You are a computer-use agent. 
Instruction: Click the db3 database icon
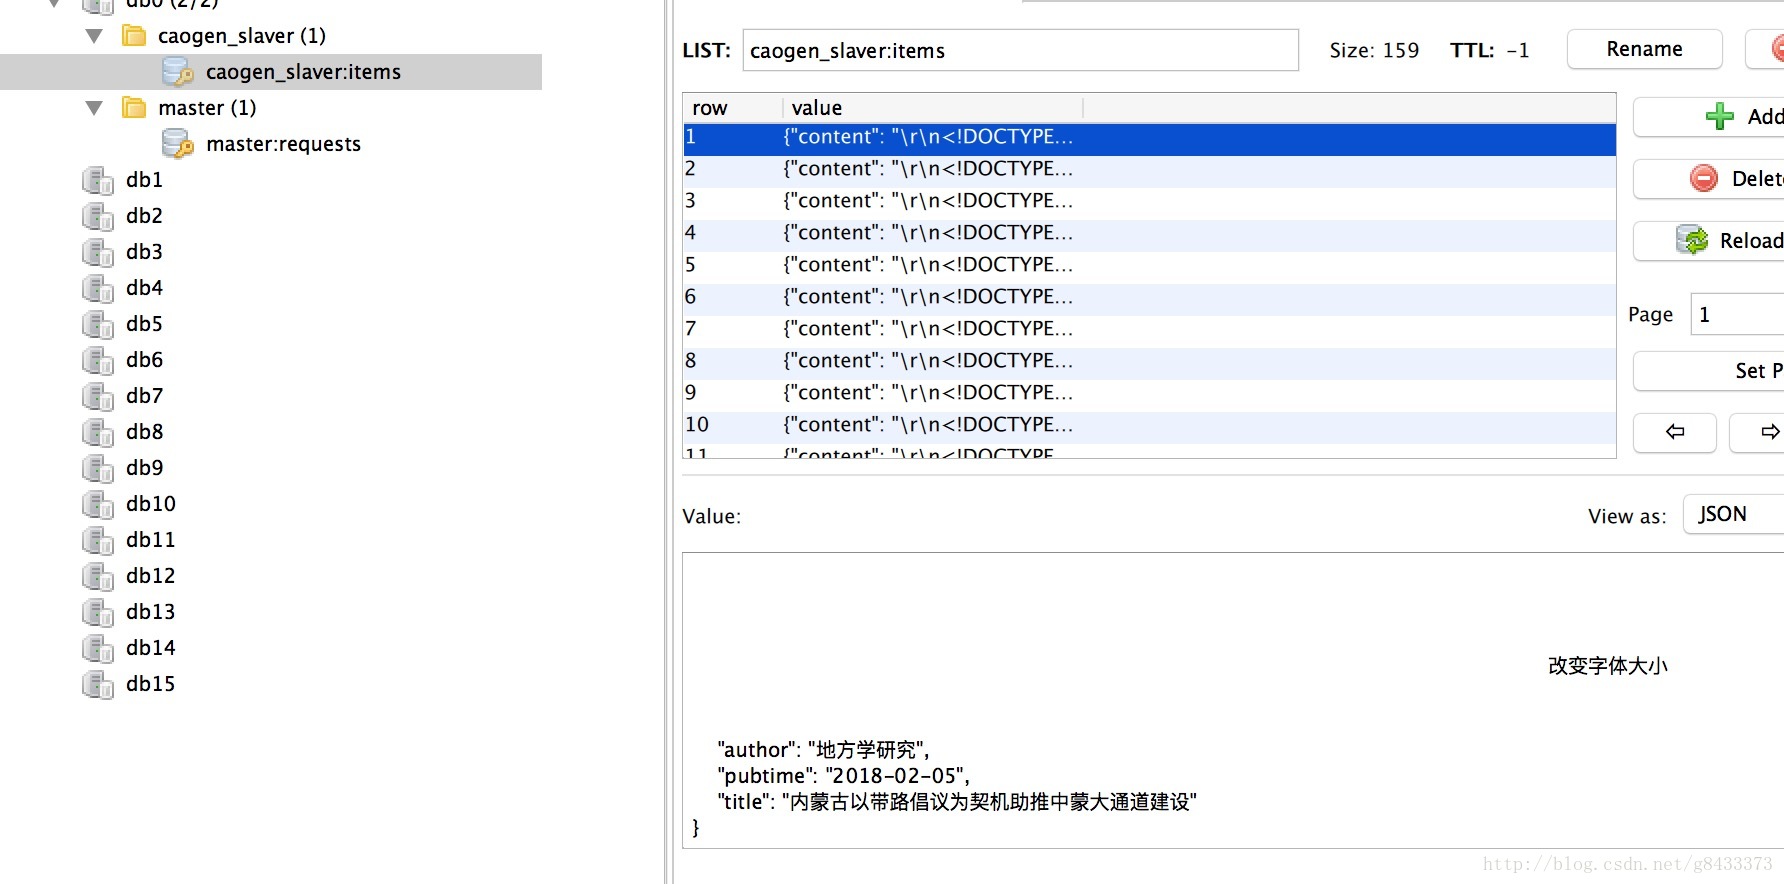coord(98,253)
